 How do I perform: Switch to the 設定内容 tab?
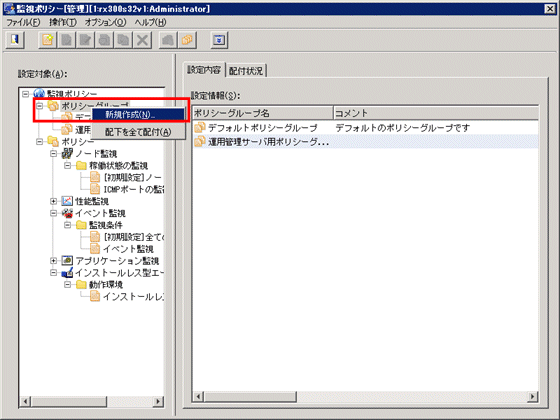tap(204, 70)
